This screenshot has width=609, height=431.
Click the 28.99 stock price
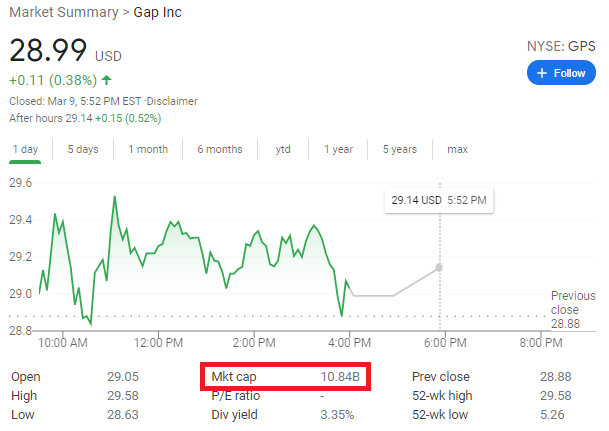point(48,50)
